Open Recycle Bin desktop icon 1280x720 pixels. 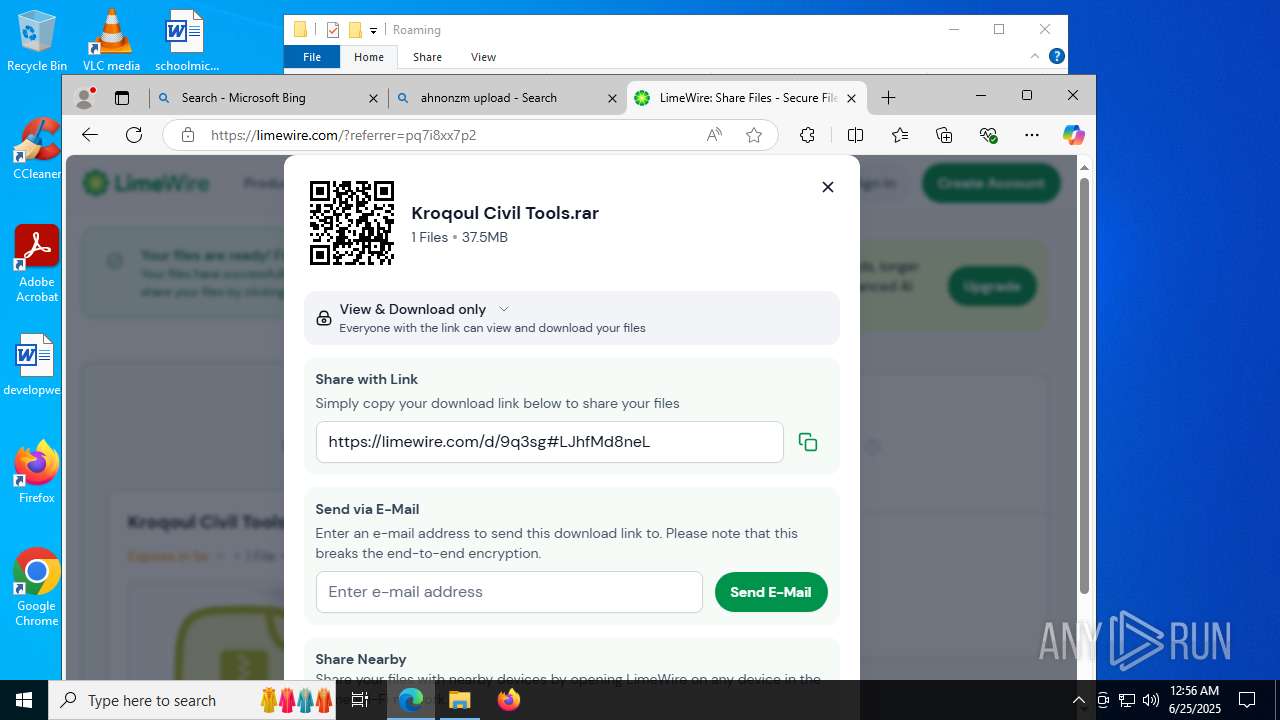click(37, 41)
